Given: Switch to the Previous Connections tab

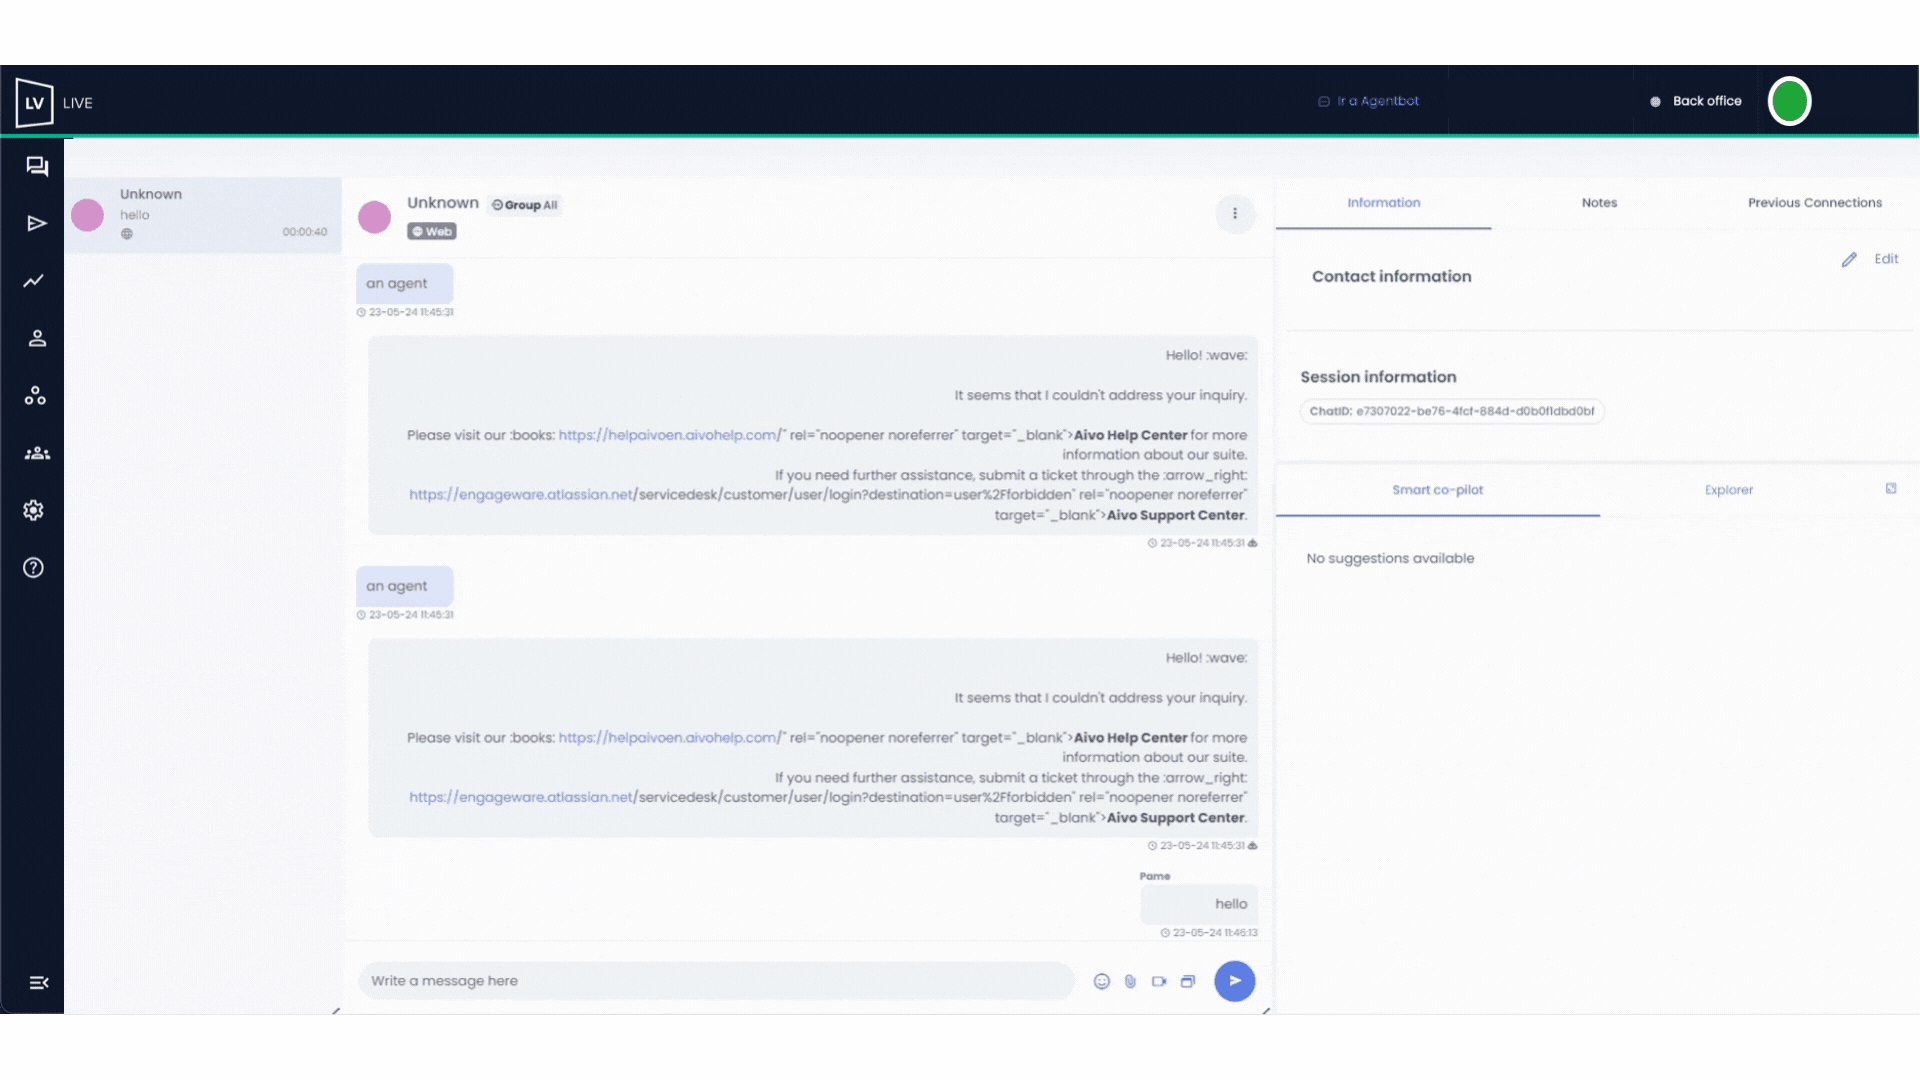Looking at the screenshot, I should point(1814,203).
